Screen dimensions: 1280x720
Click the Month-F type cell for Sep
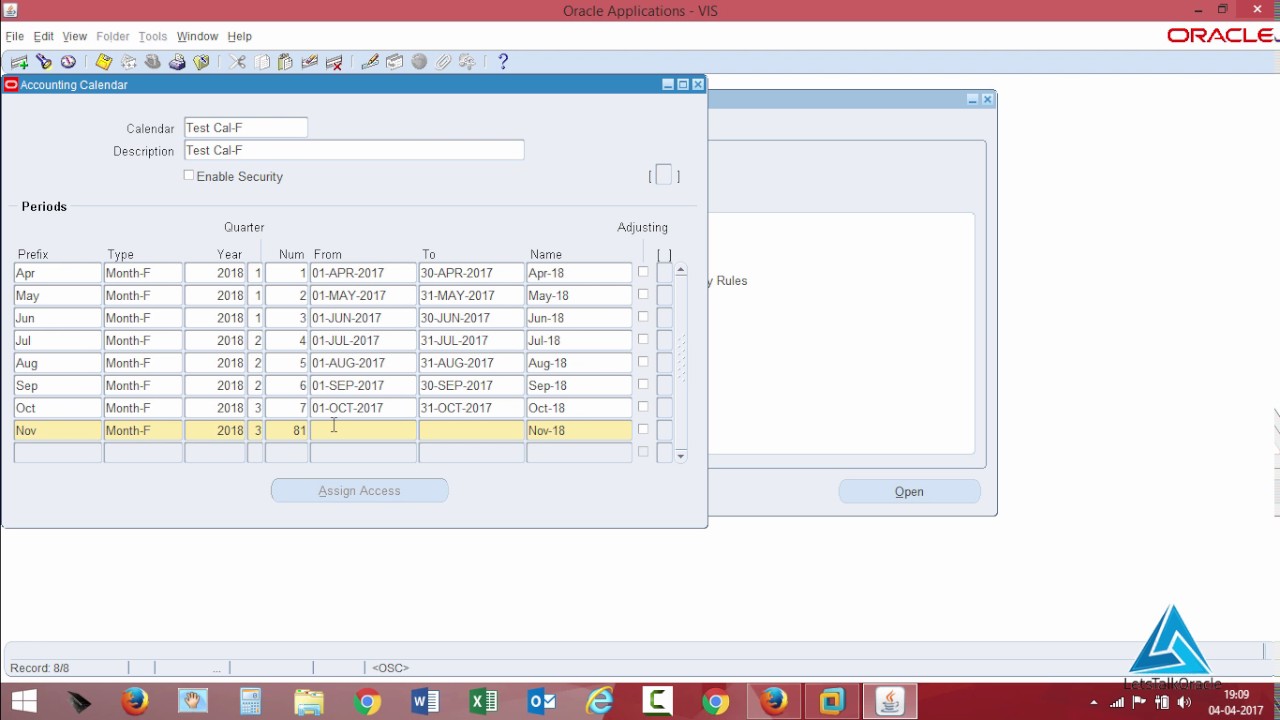(143, 385)
